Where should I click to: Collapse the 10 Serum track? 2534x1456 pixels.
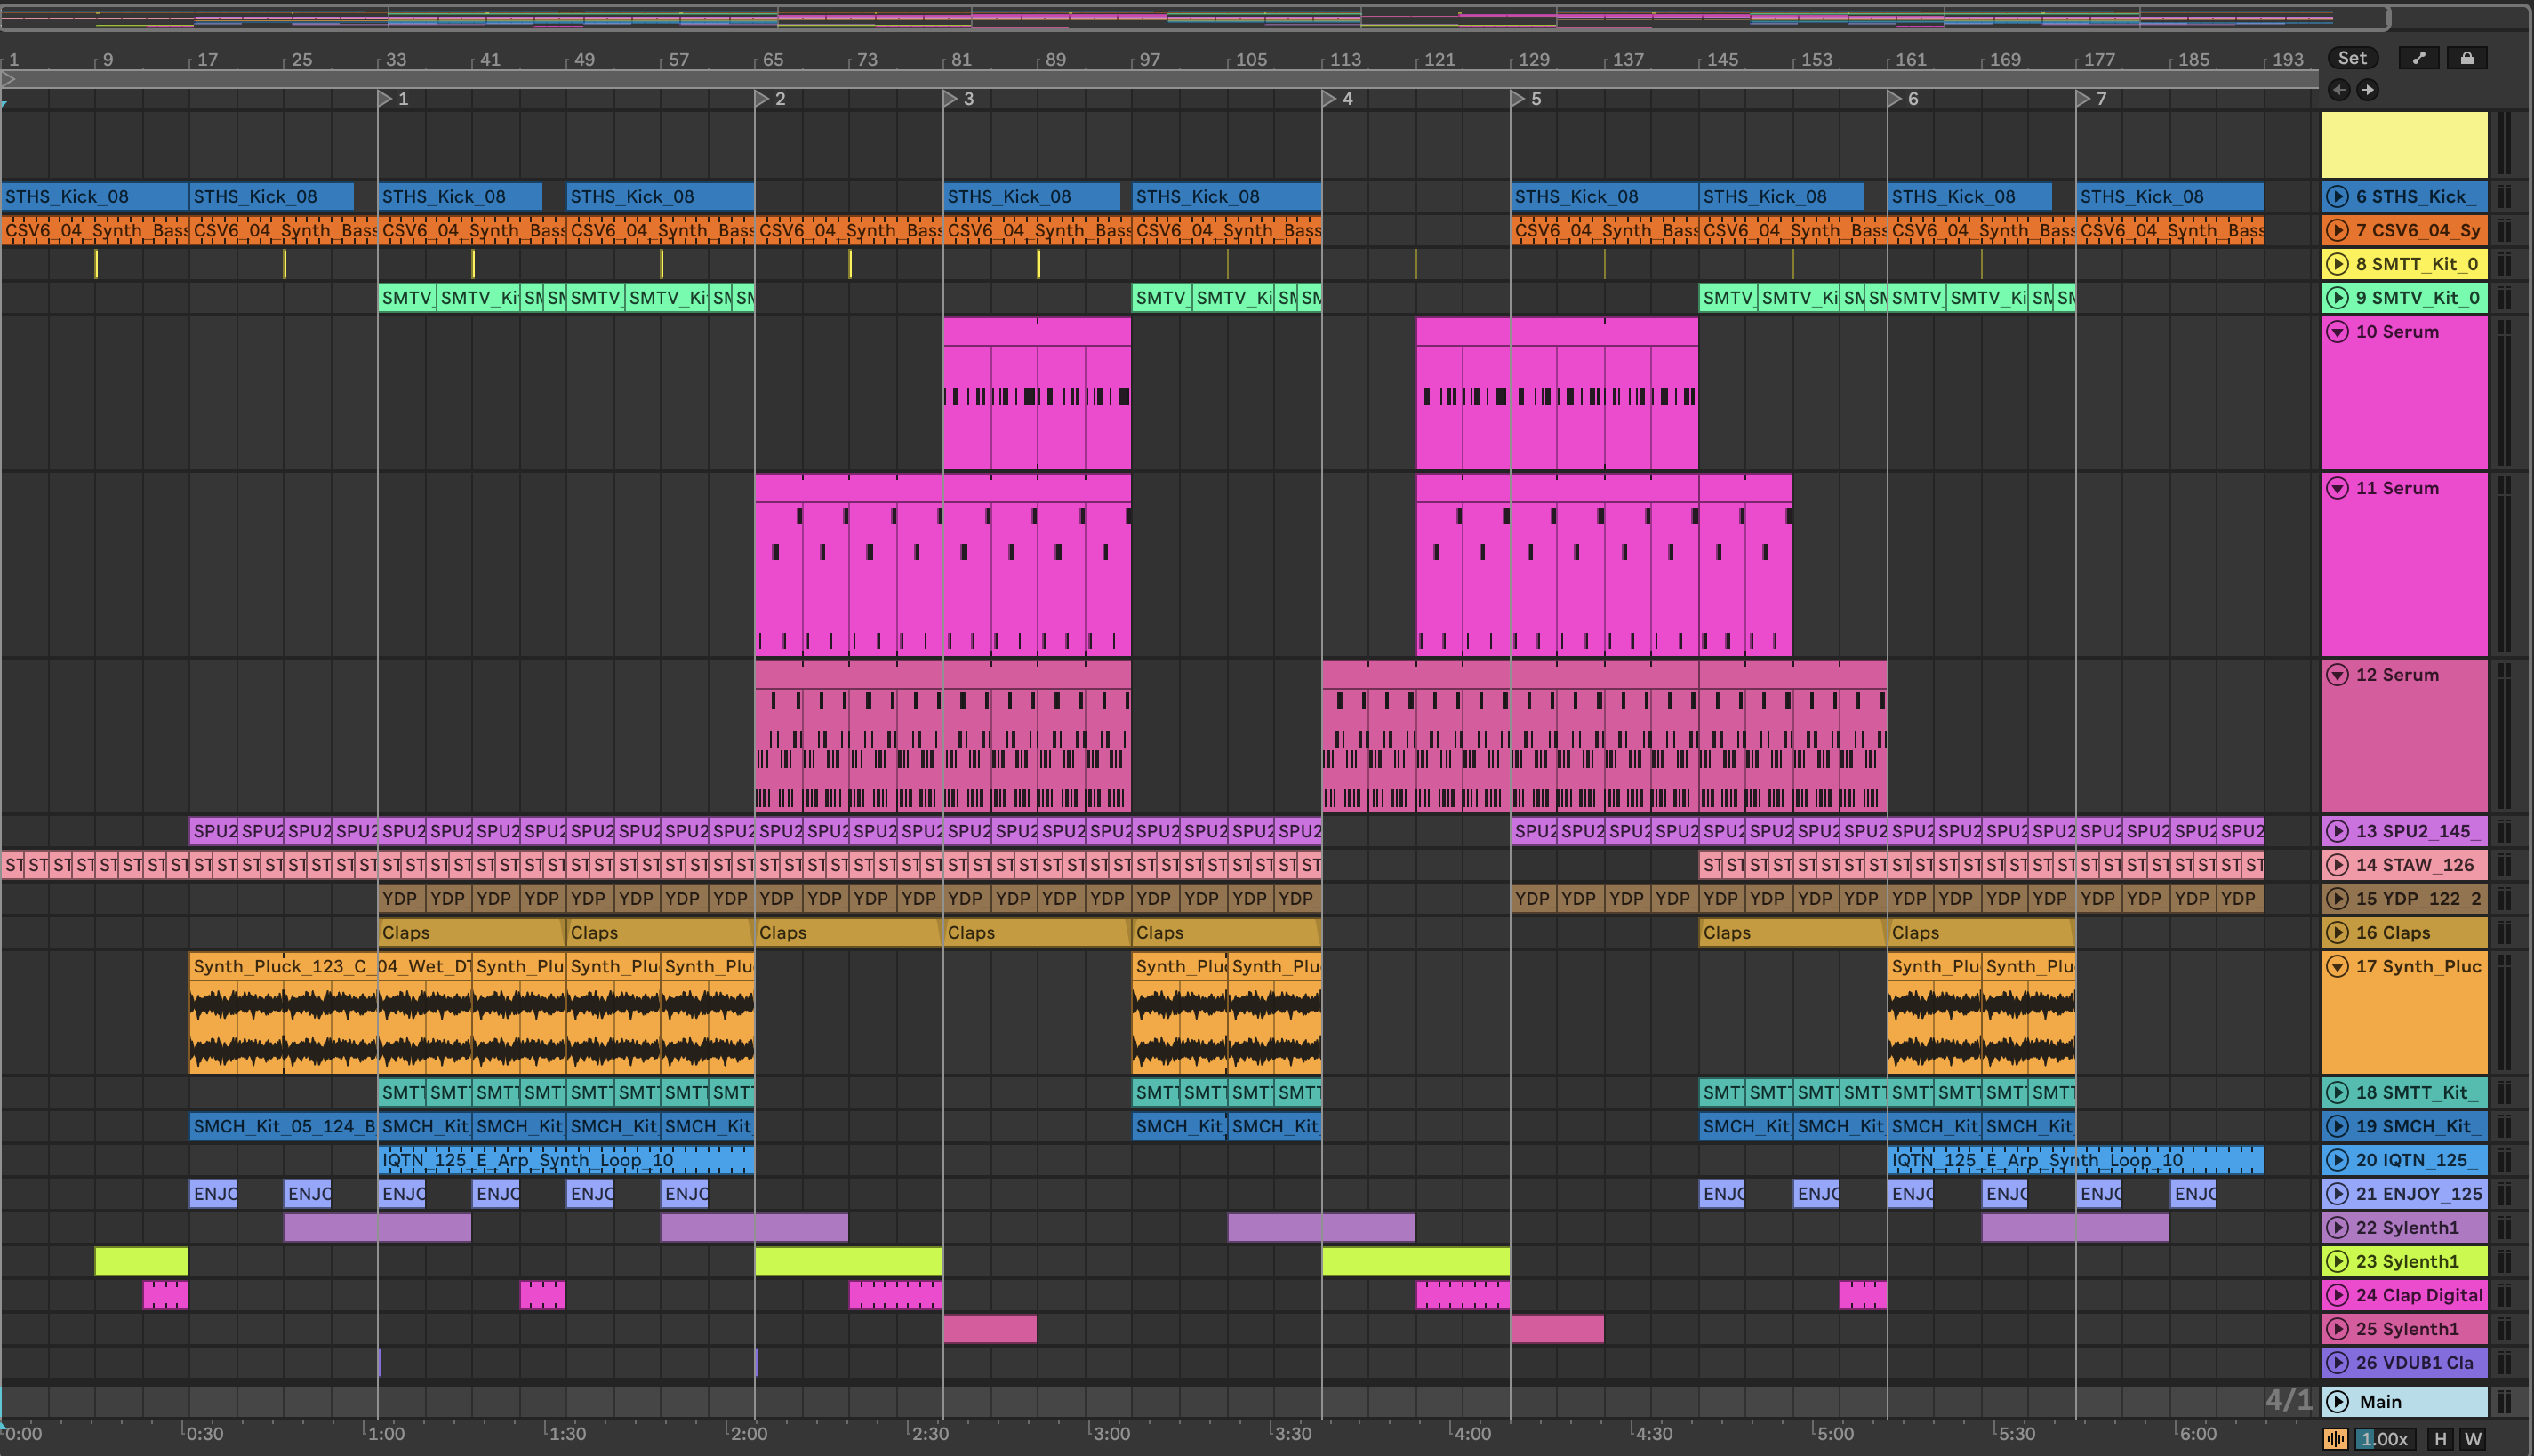pyautogui.click(x=2337, y=332)
